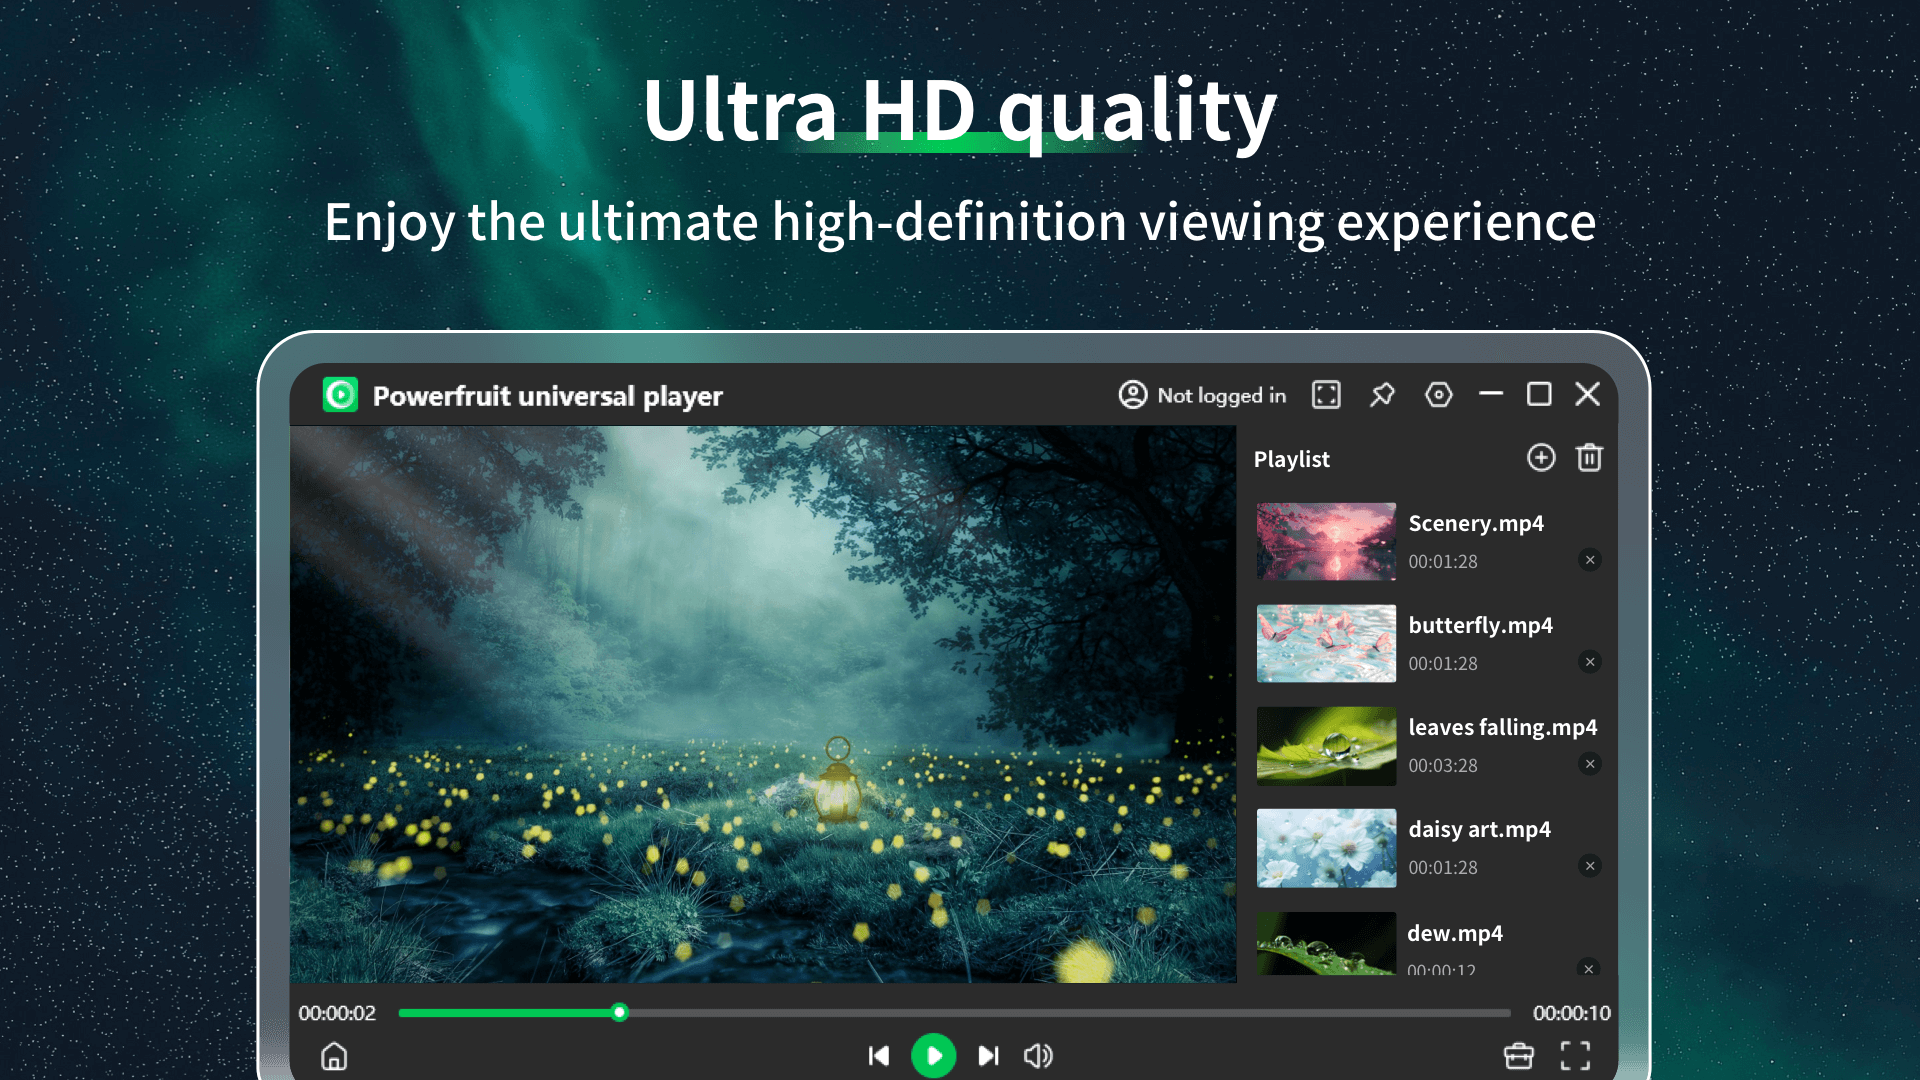Skip to previous track

pyautogui.click(x=879, y=1056)
